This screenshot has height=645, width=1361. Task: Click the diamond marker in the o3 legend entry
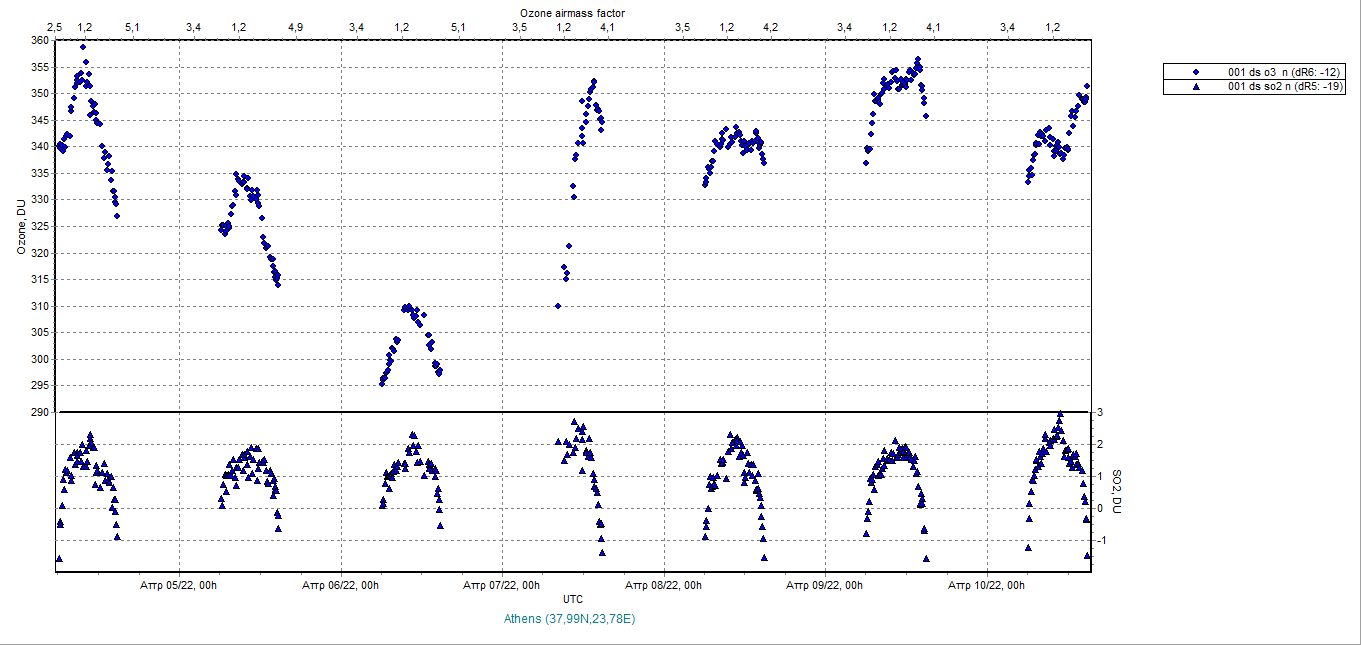coord(1196,72)
